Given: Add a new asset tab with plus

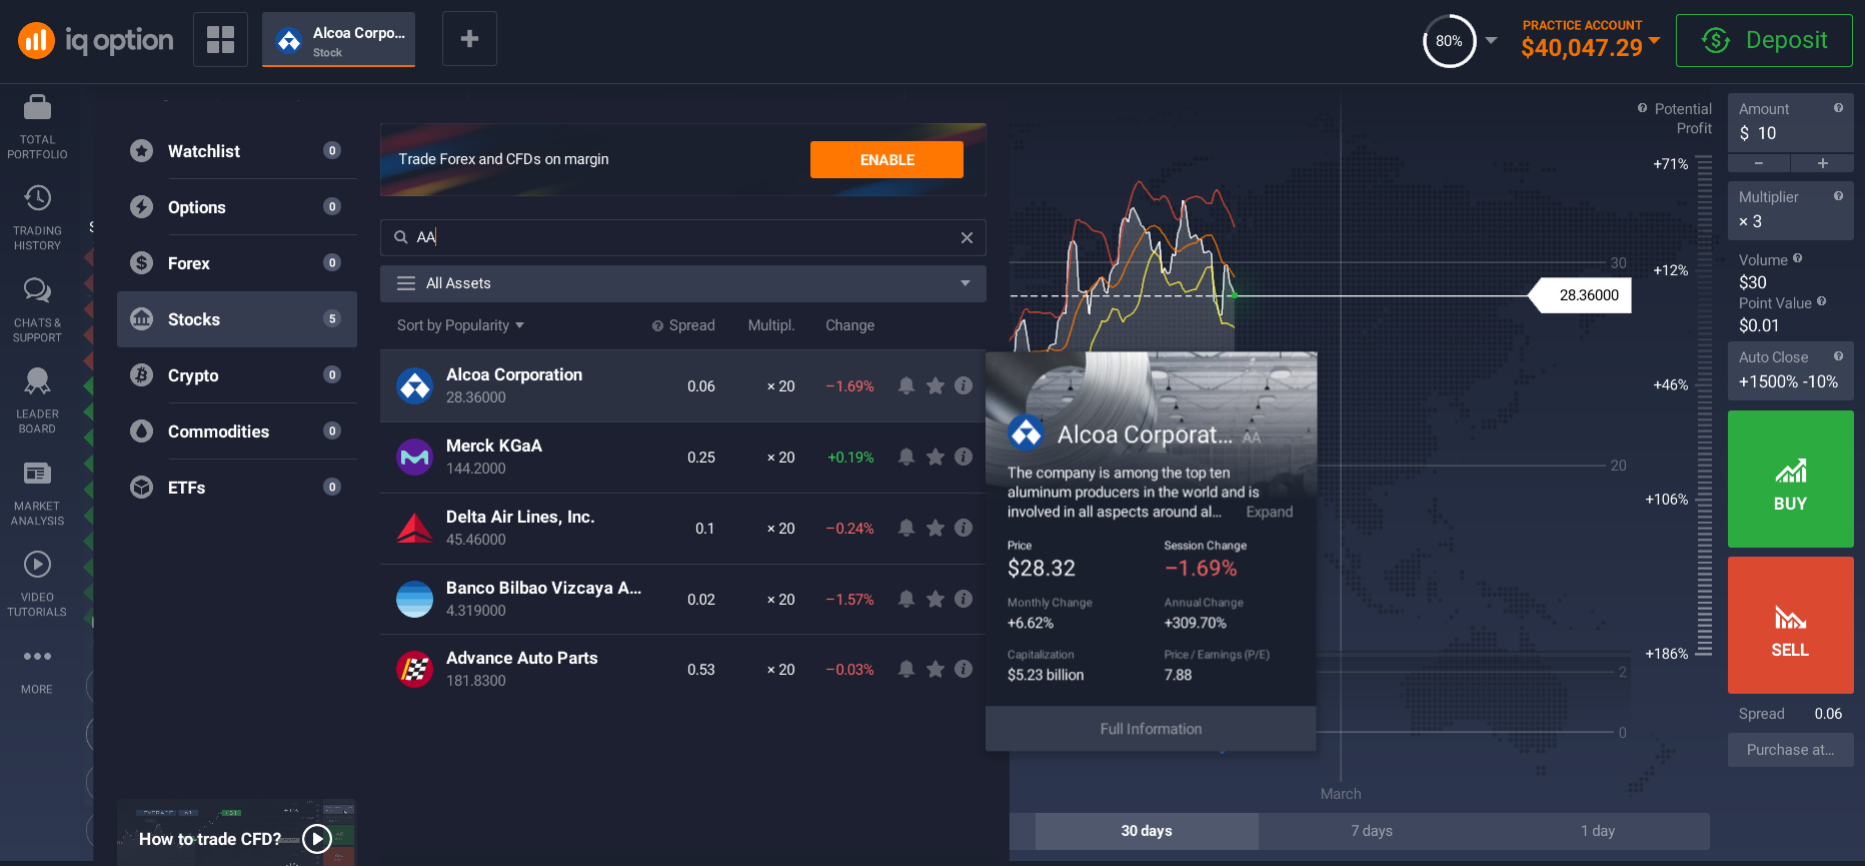Looking at the screenshot, I should click(x=469, y=39).
